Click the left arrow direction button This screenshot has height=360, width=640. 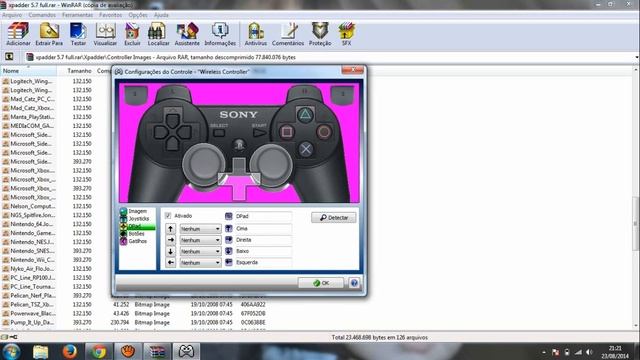click(x=171, y=262)
